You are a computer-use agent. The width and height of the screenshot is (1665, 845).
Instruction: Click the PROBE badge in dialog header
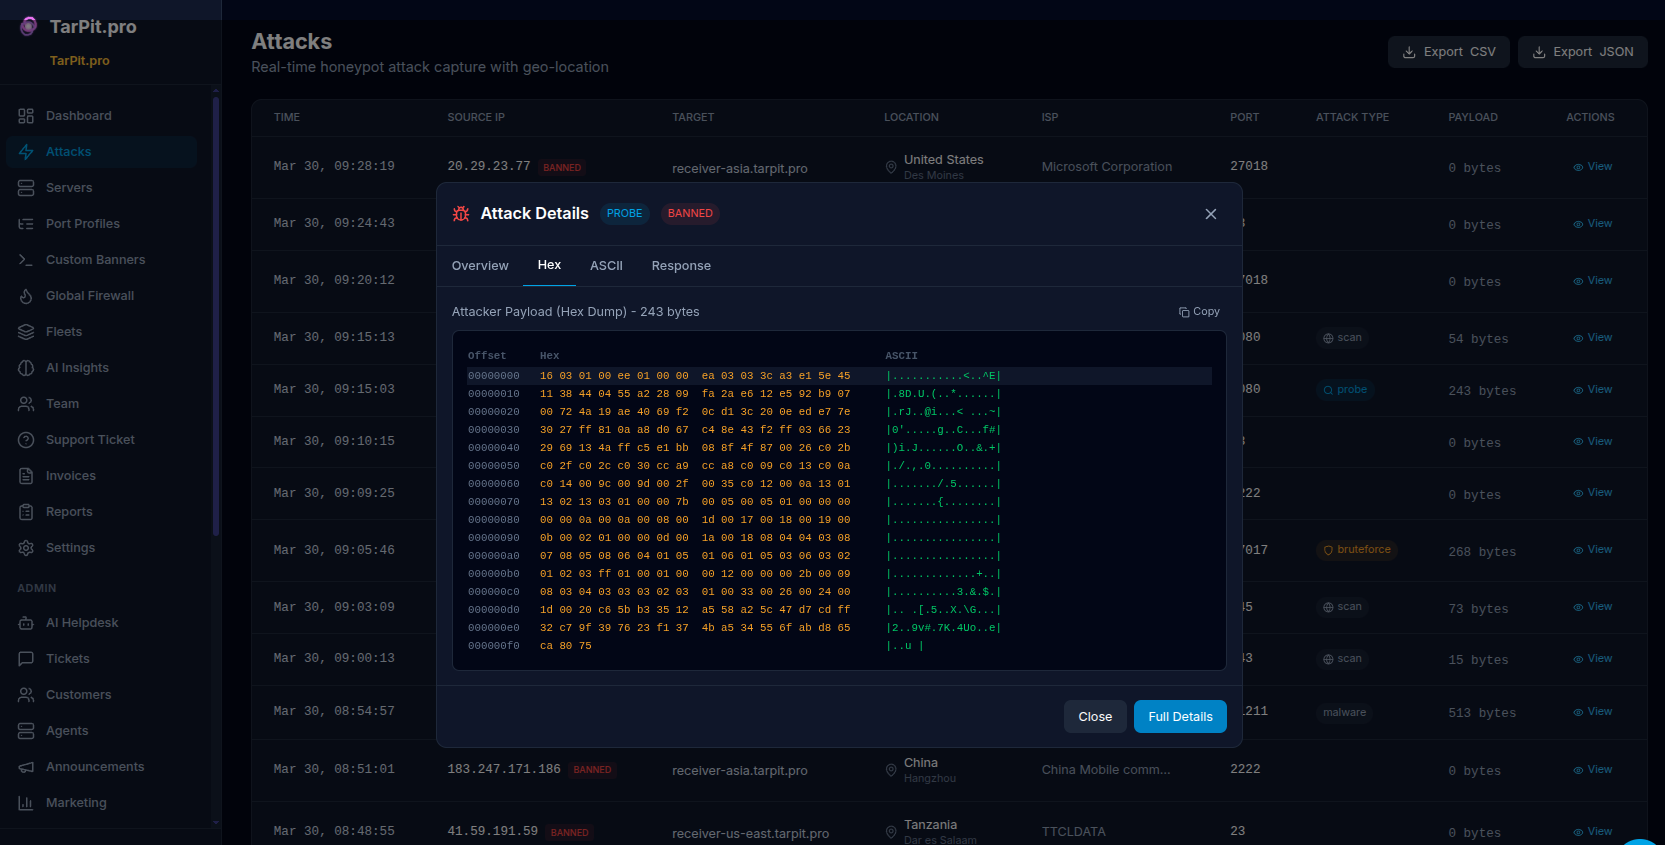point(624,214)
